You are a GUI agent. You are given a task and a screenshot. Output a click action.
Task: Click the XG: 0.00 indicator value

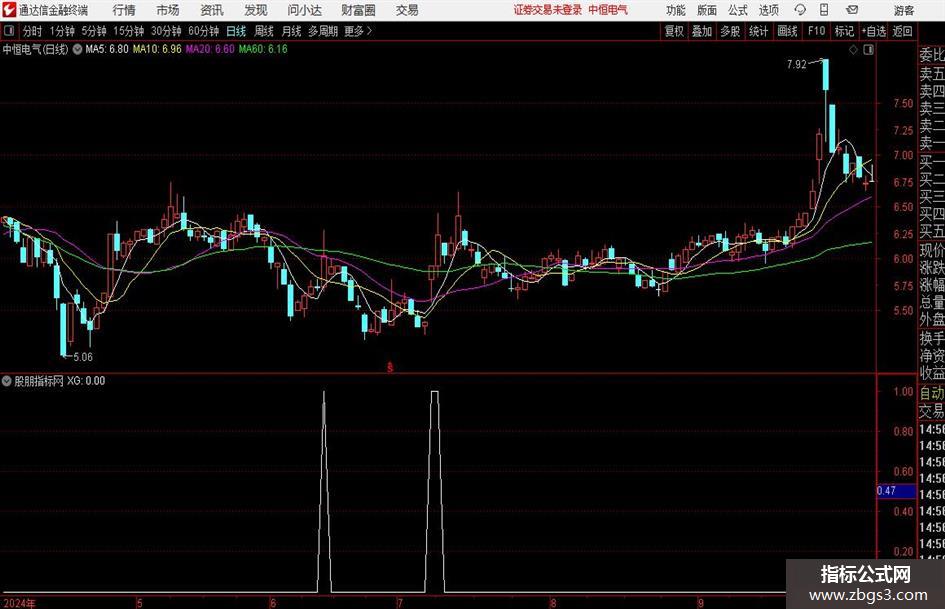click(86, 381)
